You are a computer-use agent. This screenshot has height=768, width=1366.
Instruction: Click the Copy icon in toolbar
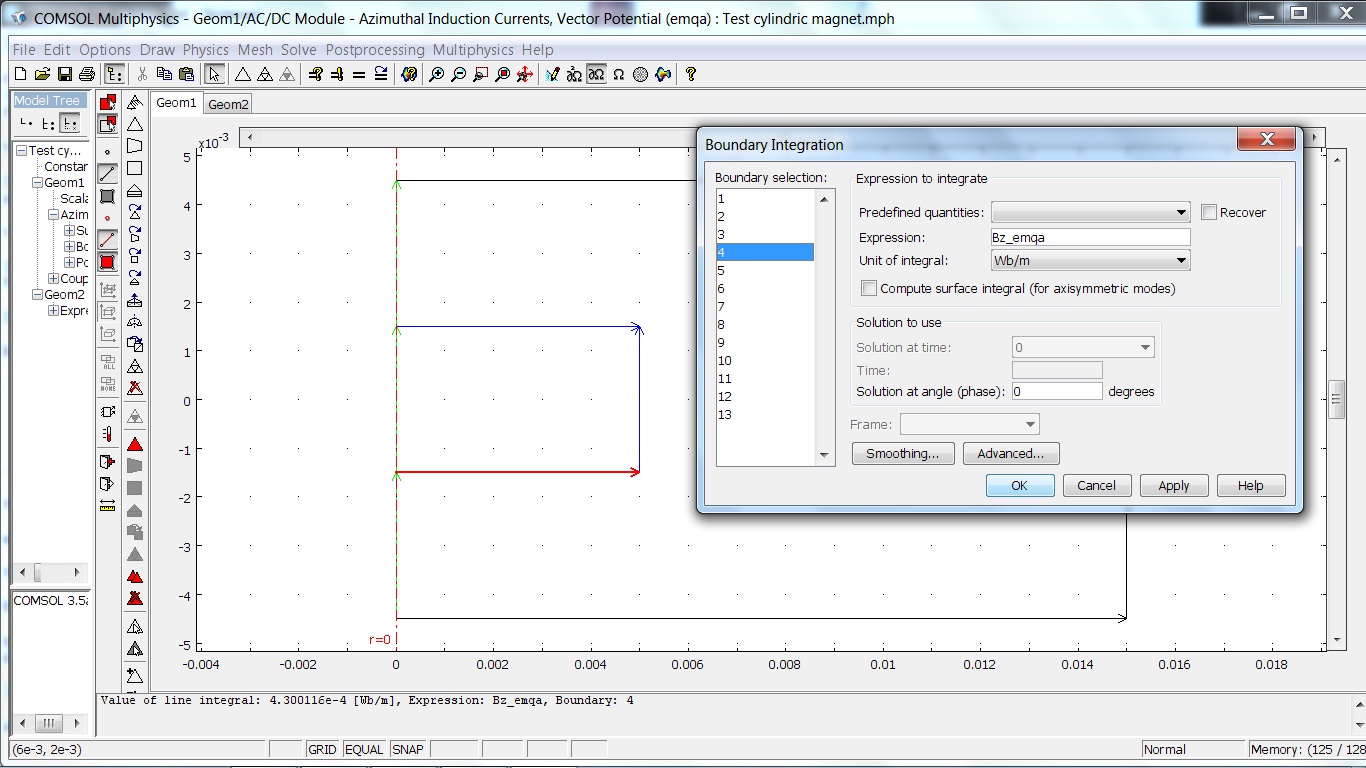point(164,74)
